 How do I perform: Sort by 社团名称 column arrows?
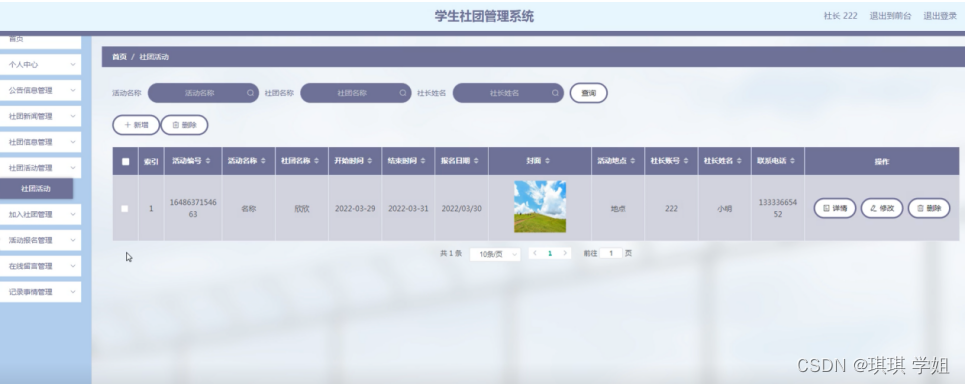coord(316,161)
